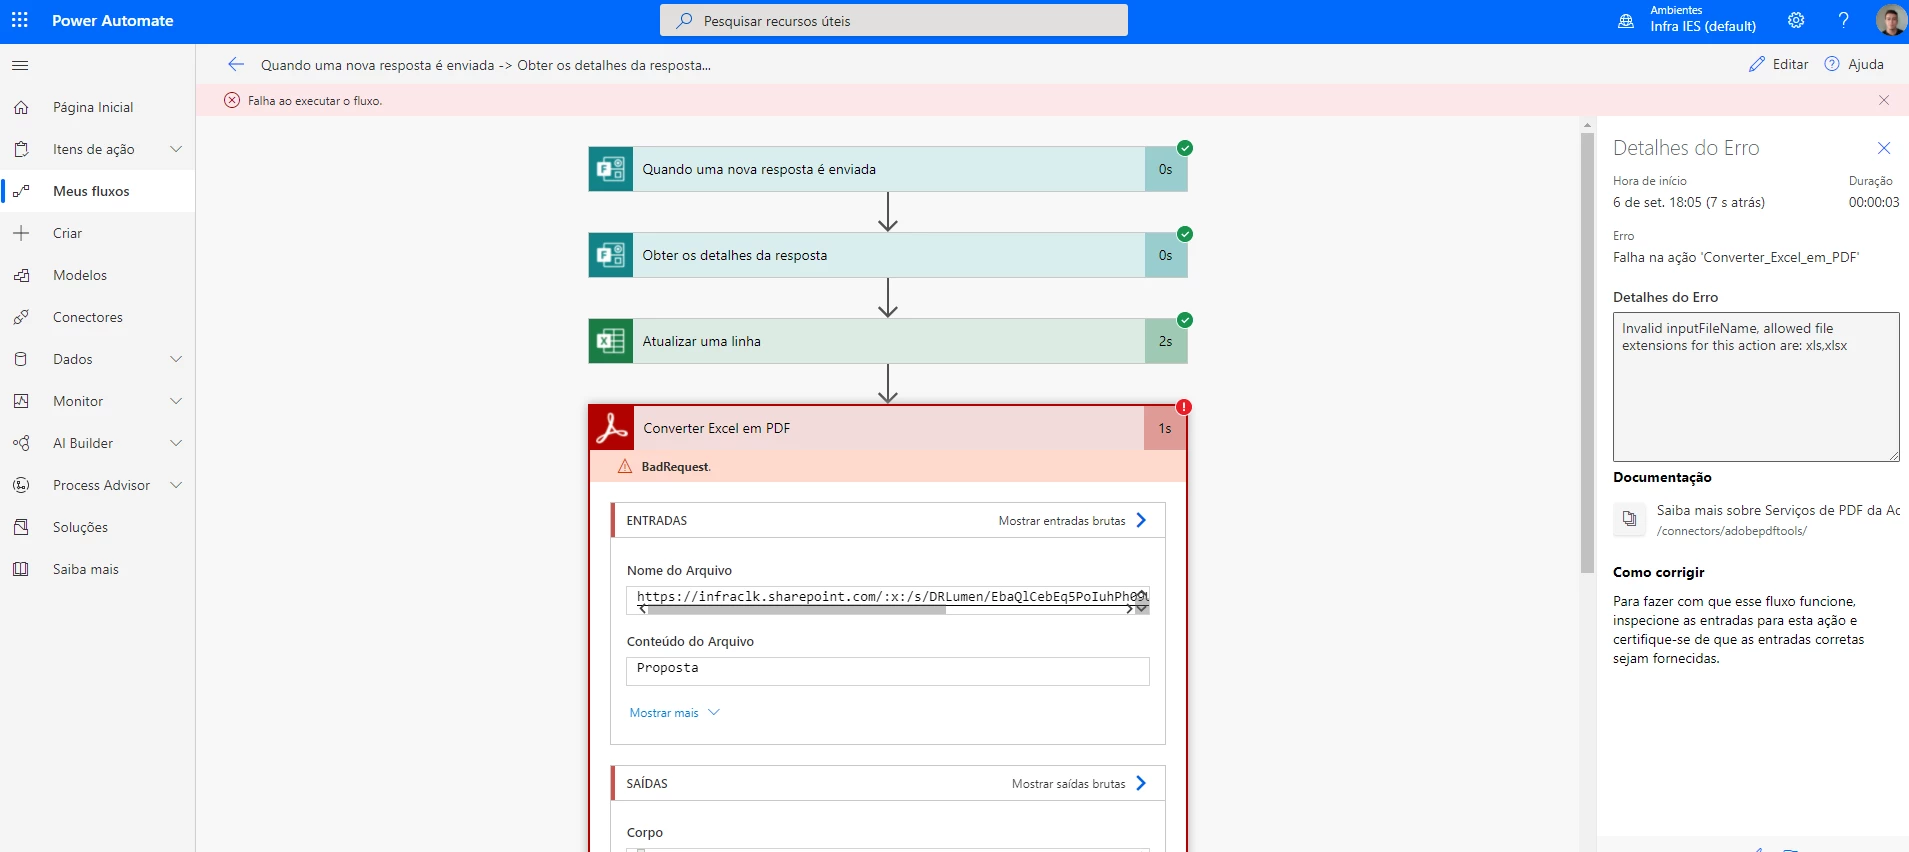This screenshot has height=852, width=1909.
Task: Click the search box Pesquisar recursos úteis
Action: point(894,20)
